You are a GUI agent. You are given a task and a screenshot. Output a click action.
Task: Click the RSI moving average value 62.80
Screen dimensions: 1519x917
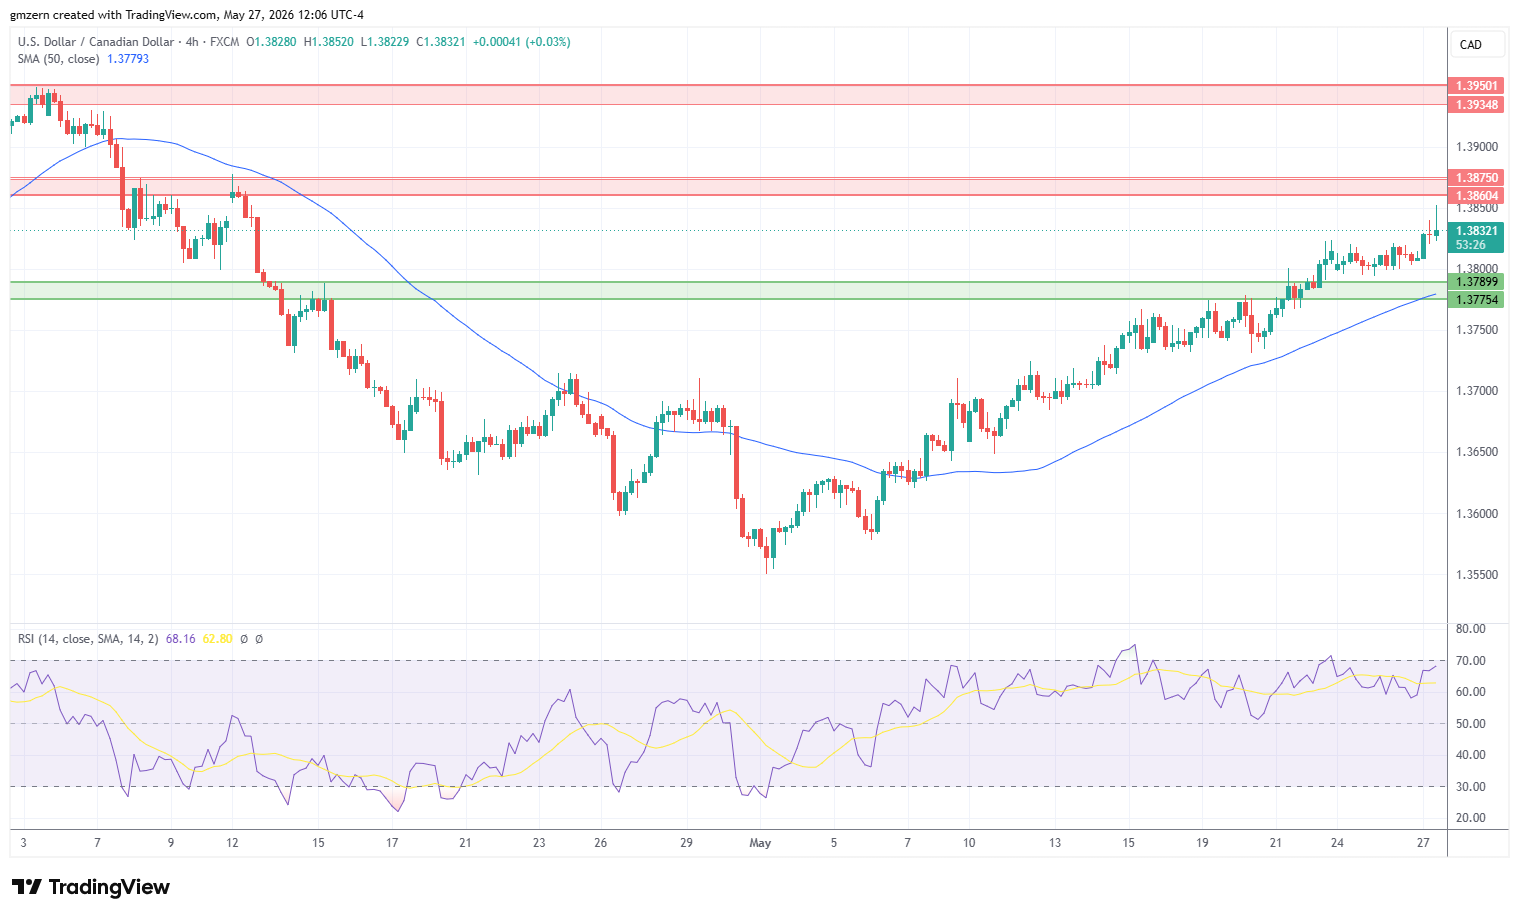[x=217, y=638]
